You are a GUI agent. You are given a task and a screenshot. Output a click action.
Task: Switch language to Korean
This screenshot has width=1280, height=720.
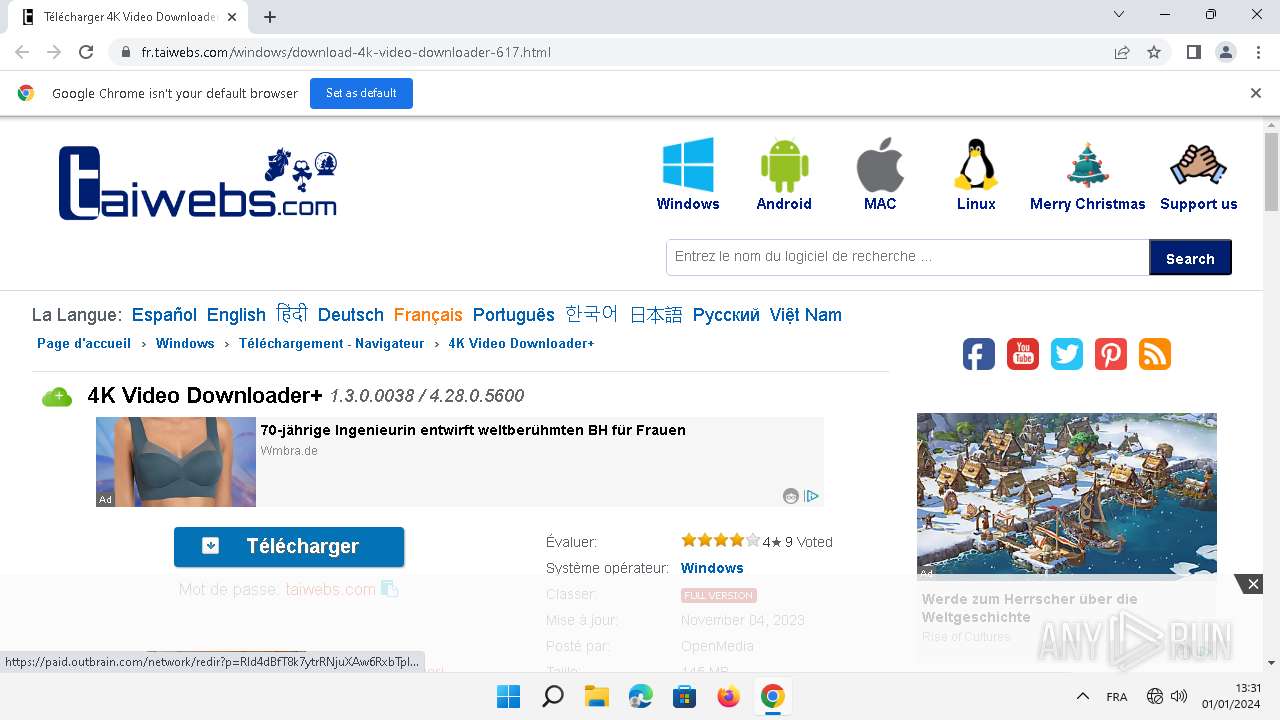(592, 314)
